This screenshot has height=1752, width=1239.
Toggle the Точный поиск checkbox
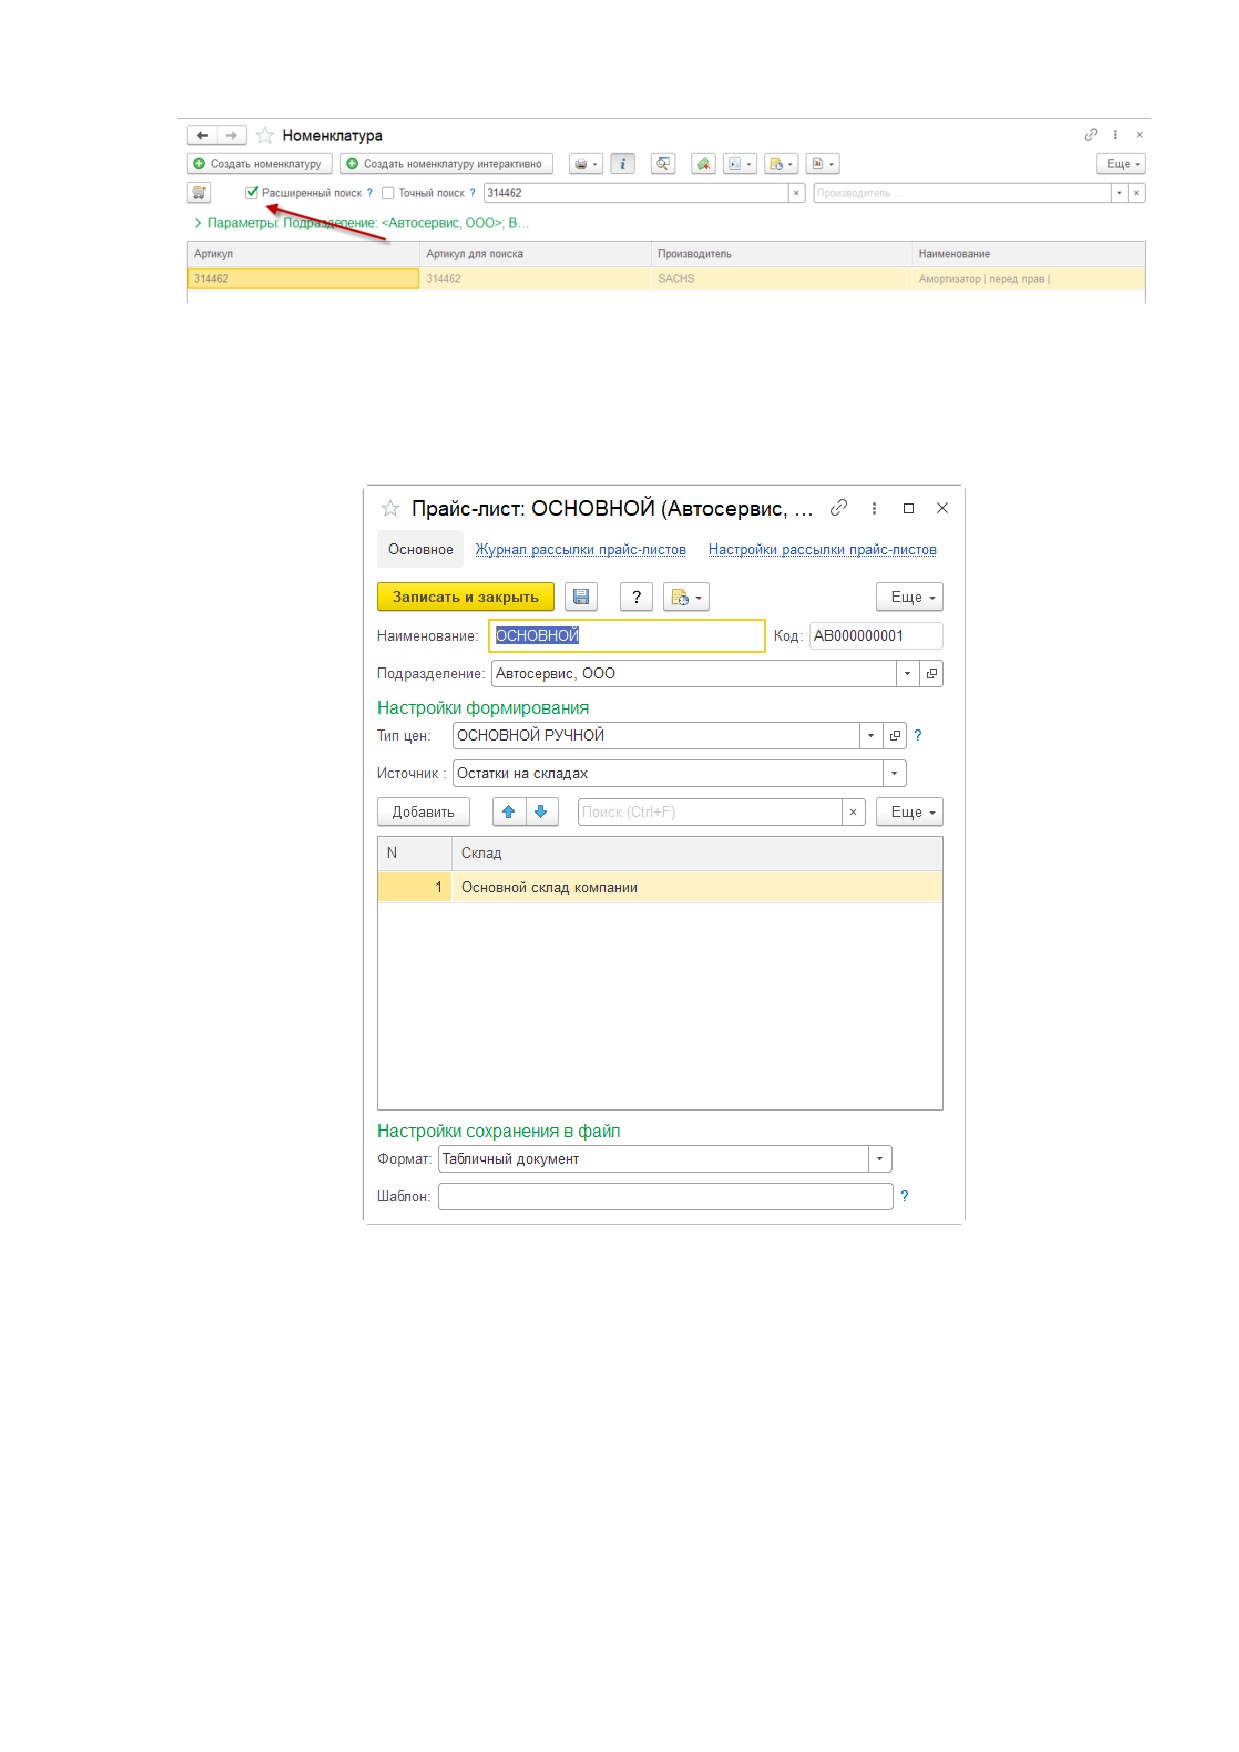tap(388, 193)
